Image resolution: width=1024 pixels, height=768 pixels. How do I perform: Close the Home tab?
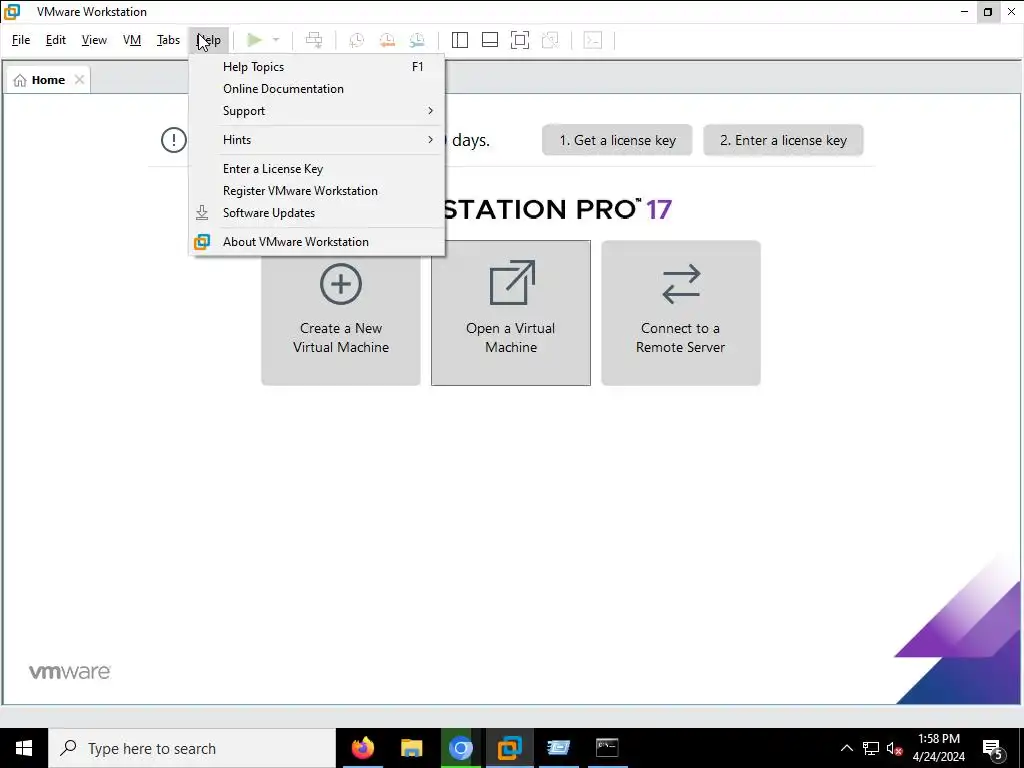[79, 80]
